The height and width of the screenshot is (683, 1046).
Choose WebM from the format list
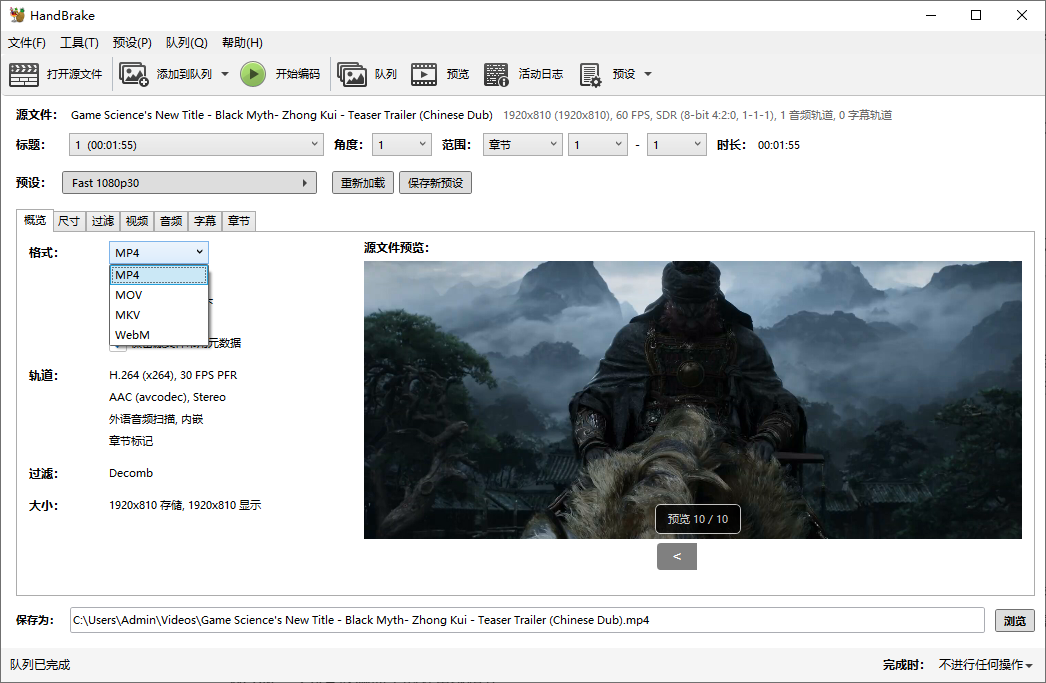159,335
